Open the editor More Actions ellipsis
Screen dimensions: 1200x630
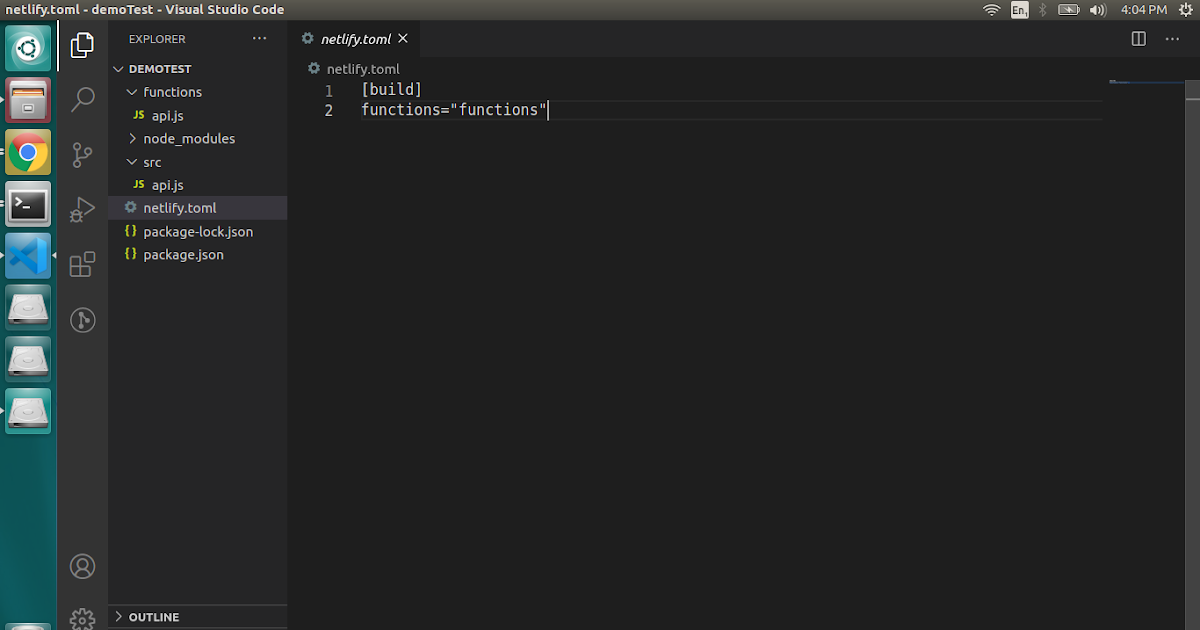click(x=1172, y=38)
